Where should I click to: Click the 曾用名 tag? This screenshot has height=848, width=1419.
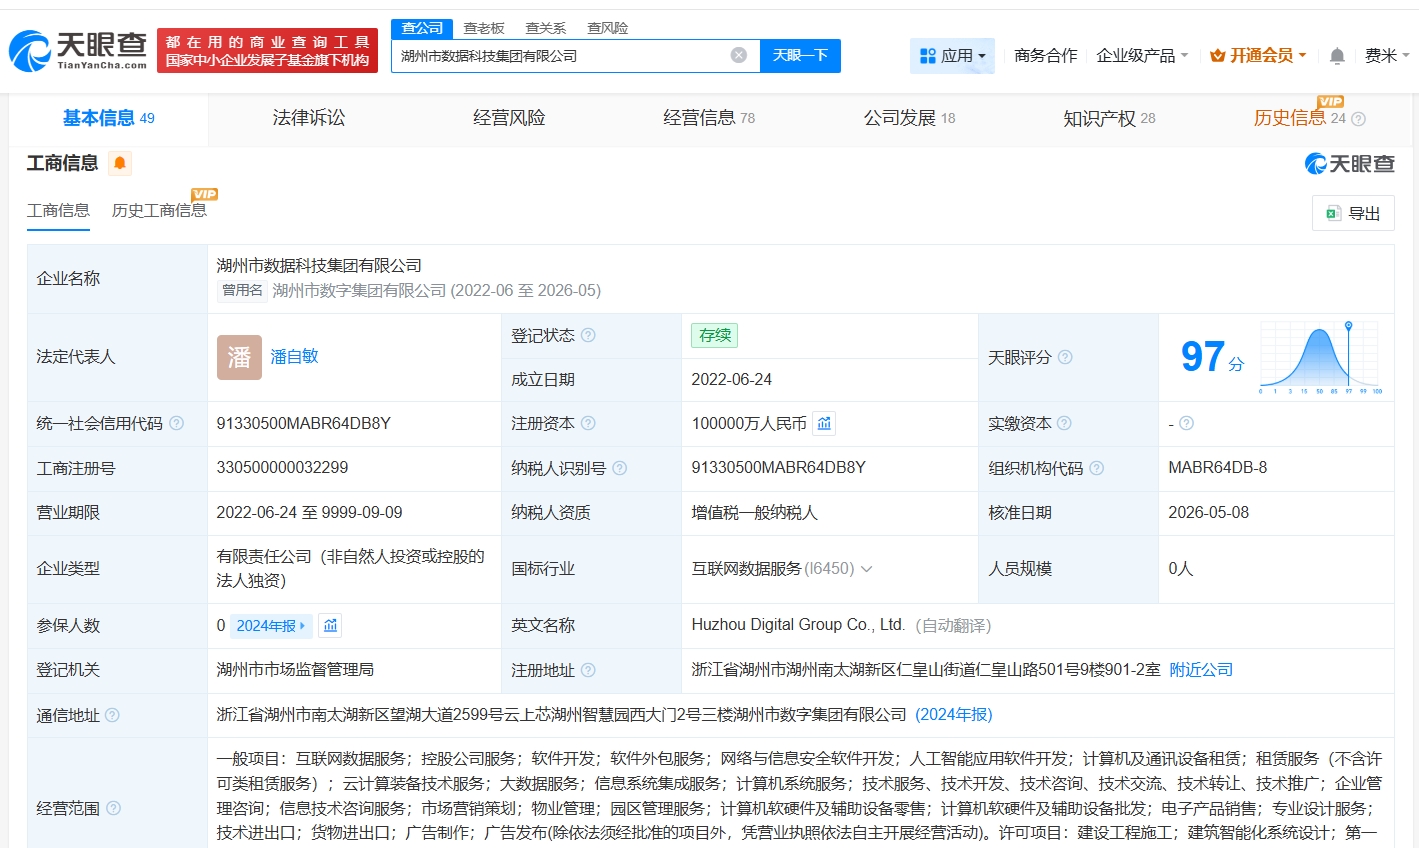[x=242, y=290]
